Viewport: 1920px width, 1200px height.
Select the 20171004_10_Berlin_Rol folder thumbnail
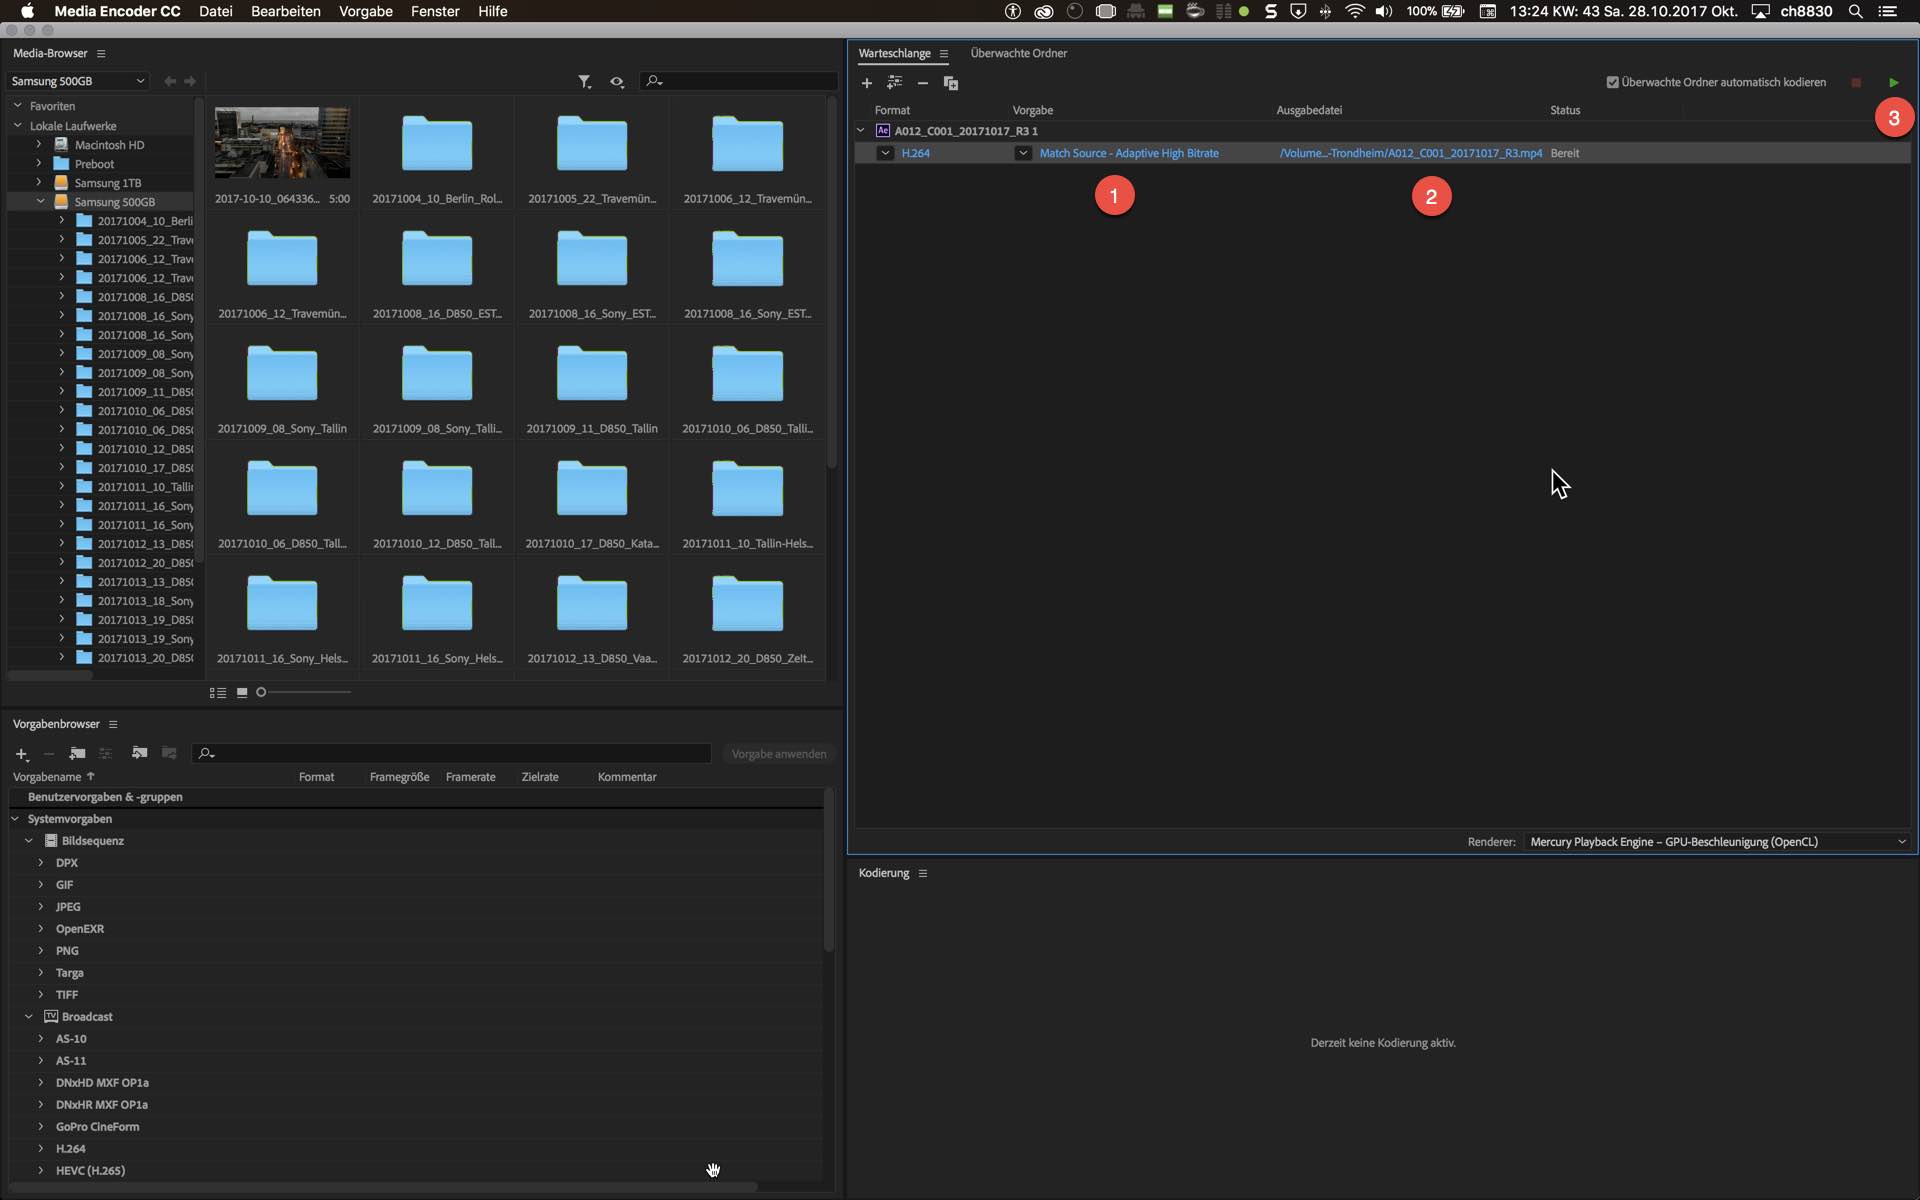click(x=437, y=143)
